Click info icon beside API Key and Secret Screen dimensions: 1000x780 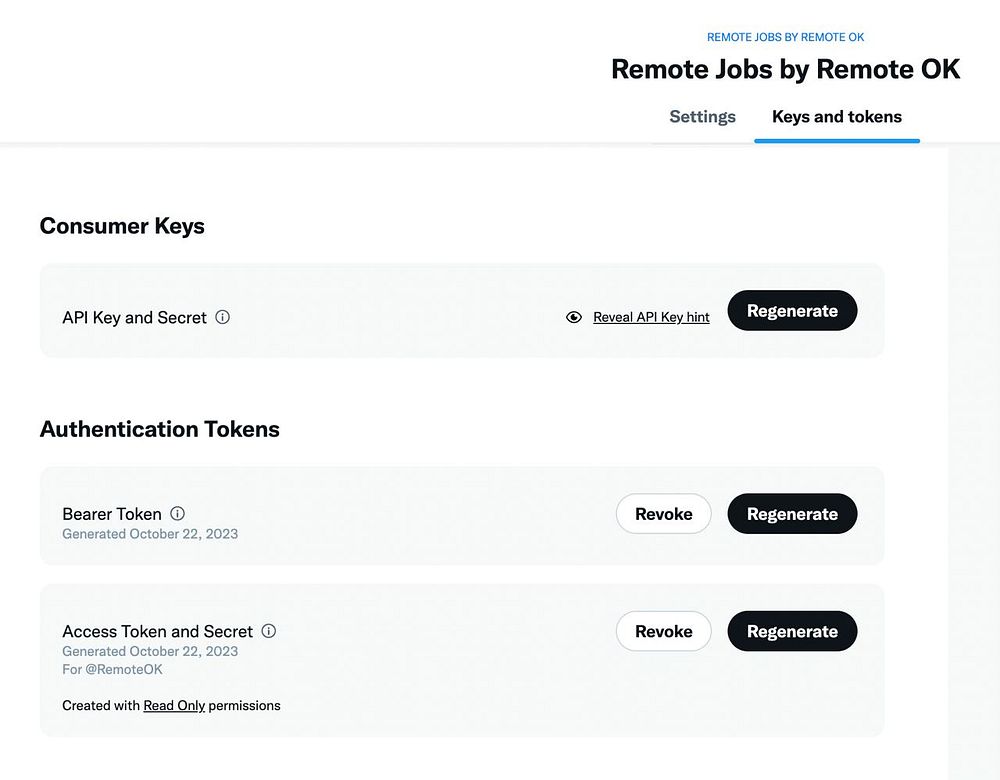(x=223, y=317)
